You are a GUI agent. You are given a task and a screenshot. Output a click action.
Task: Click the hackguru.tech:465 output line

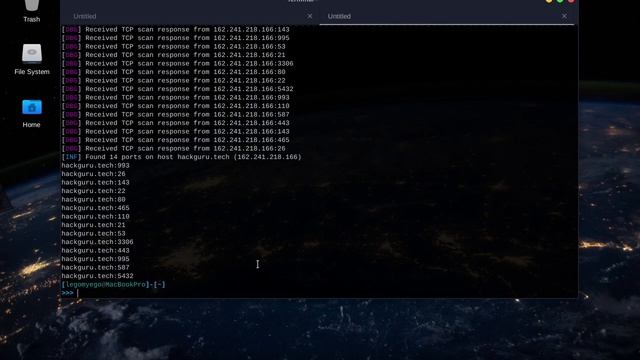[96, 208]
